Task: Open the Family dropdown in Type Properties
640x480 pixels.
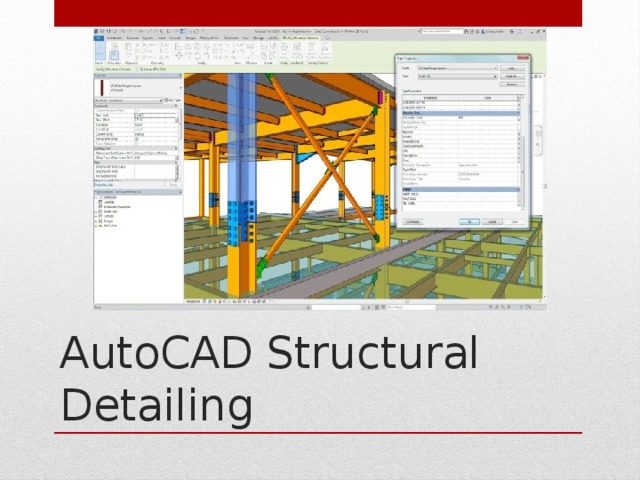Action: (457, 68)
